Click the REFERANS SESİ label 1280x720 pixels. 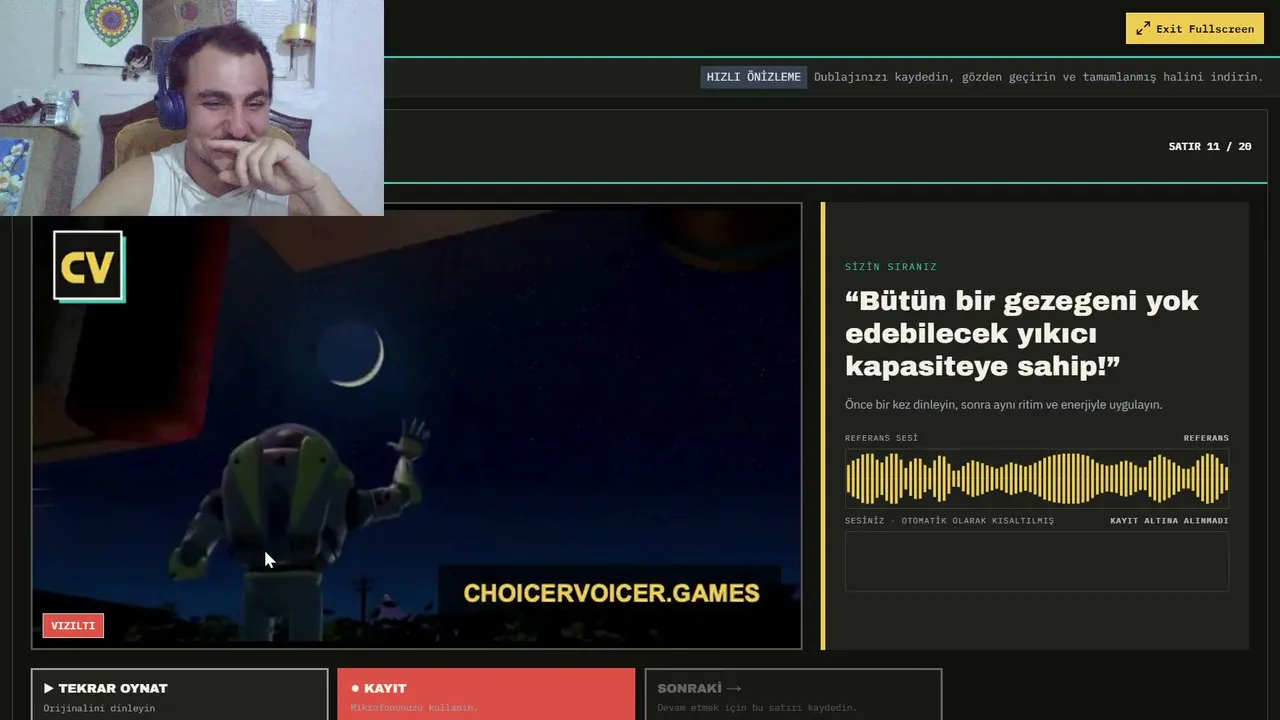(x=881, y=438)
